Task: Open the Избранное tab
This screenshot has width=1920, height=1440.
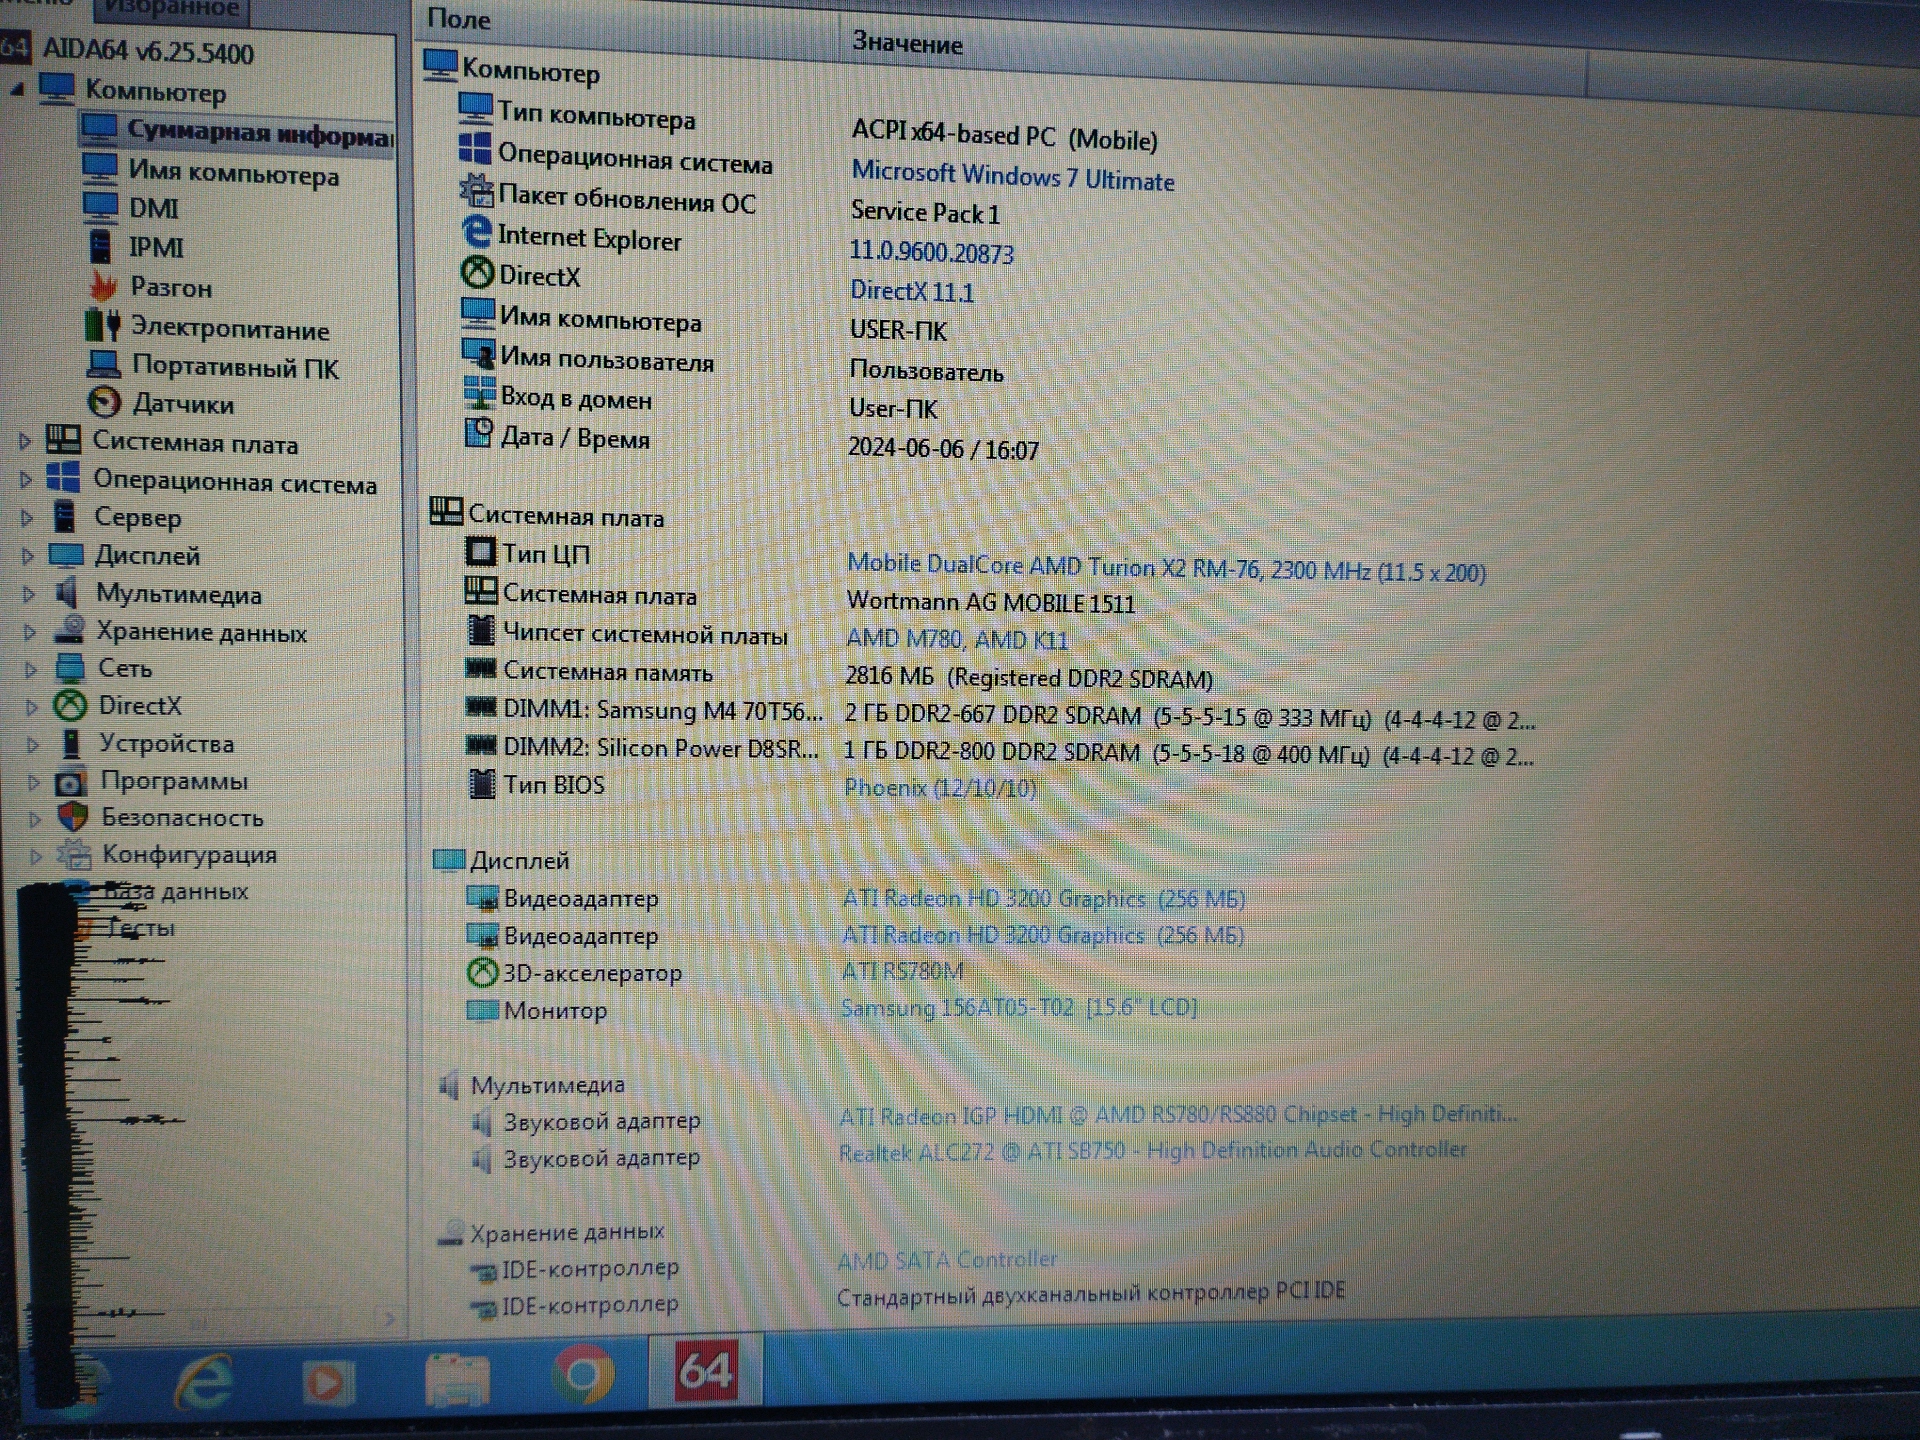Action: coord(172,9)
